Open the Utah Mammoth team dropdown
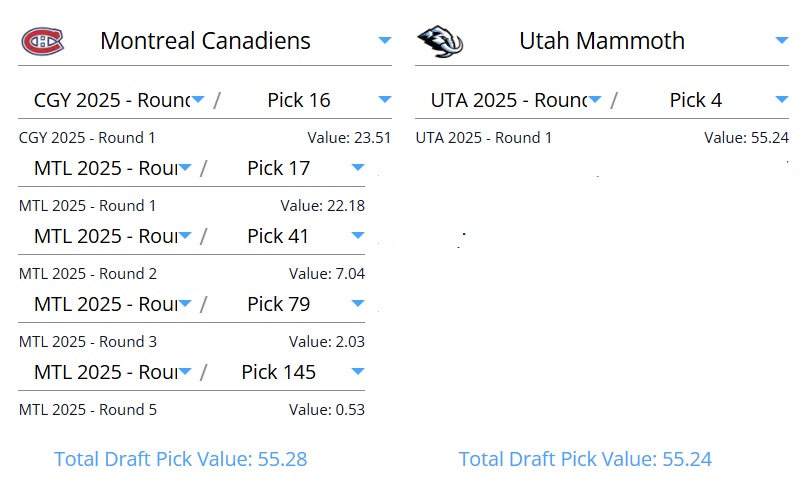This screenshot has width=808, height=490. coord(782,41)
